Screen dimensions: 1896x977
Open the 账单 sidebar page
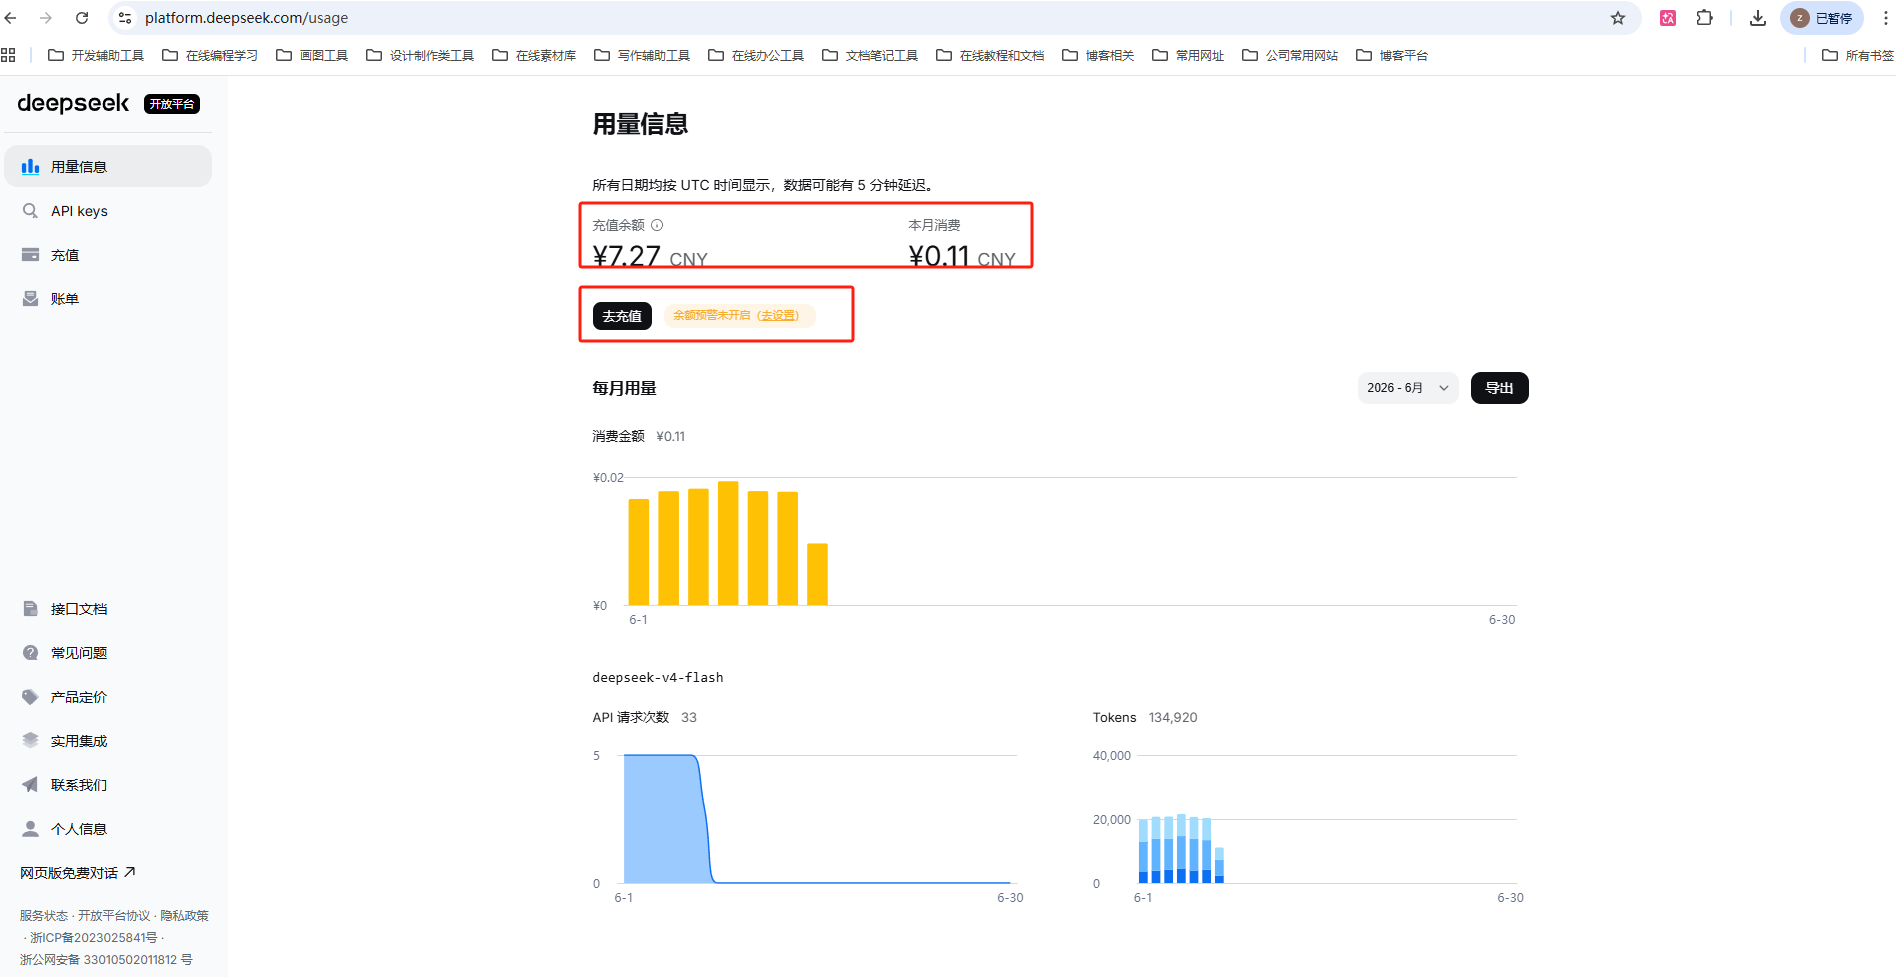click(108, 299)
